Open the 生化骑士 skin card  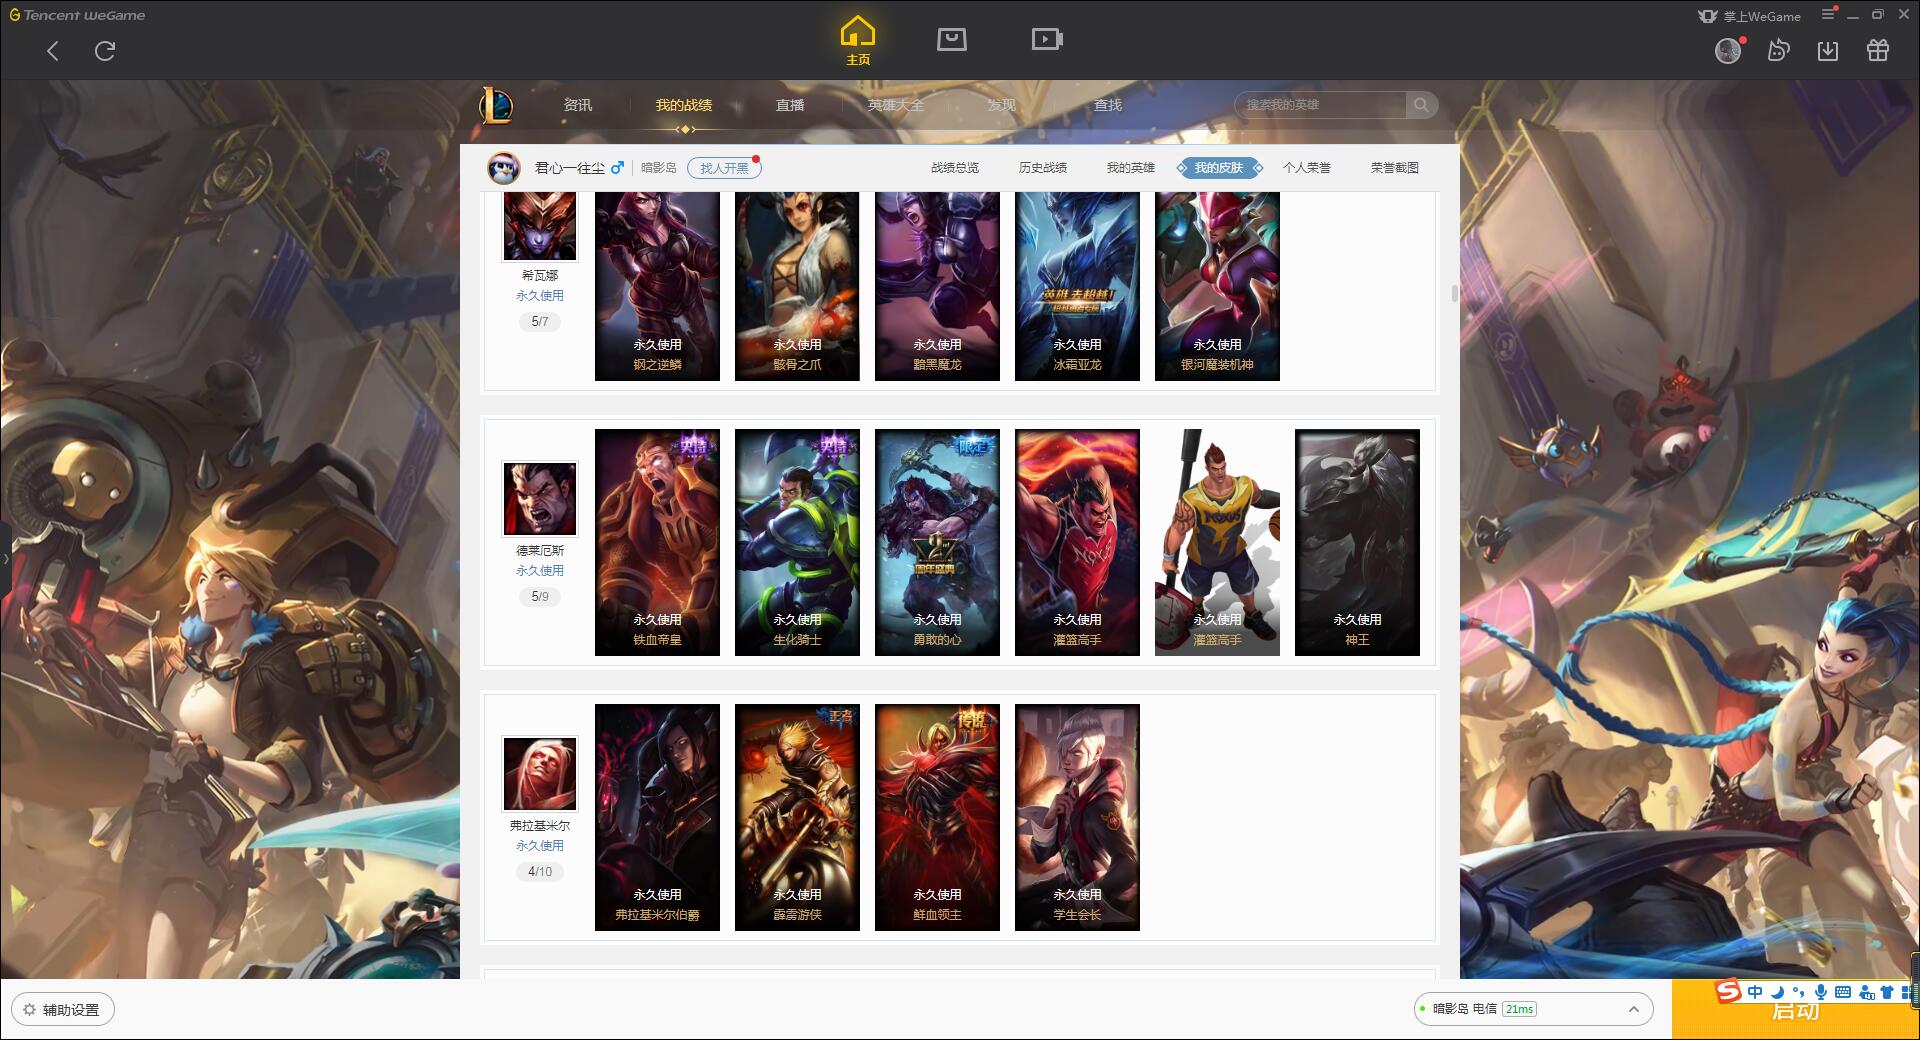click(x=797, y=543)
